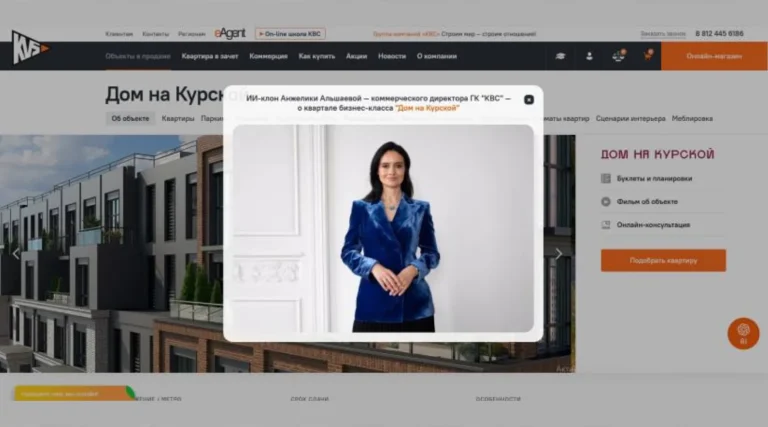The height and width of the screenshot is (427, 768).
Task: Click Заказать звонок link
Action: point(663,34)
